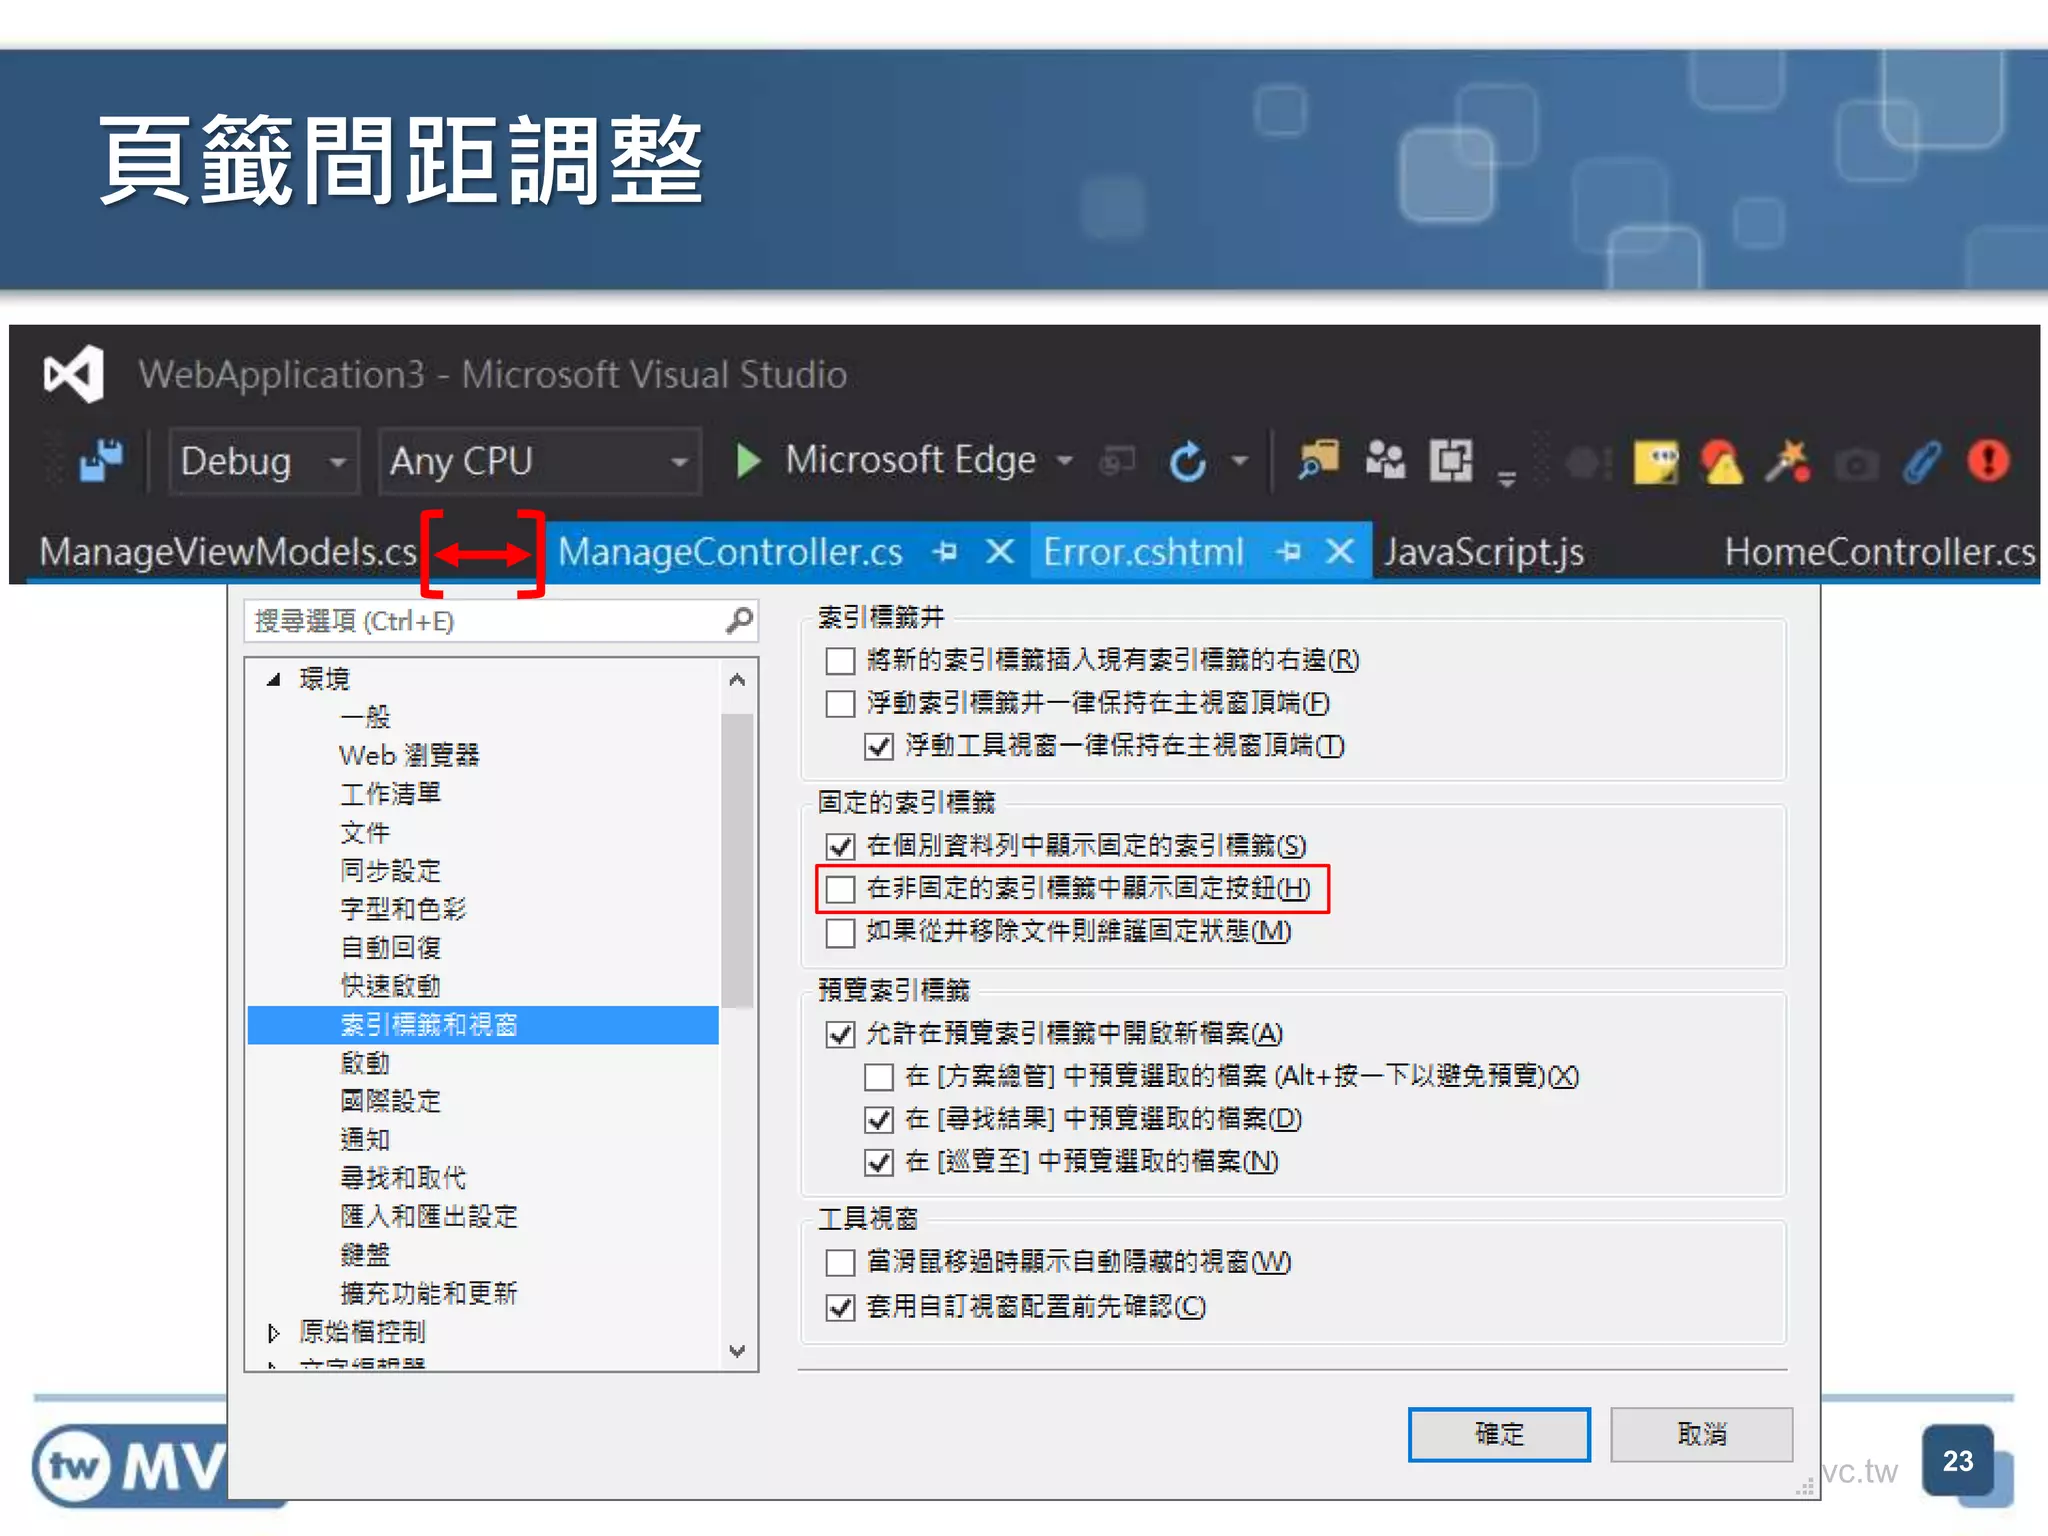Click the 確定 OK button
This screenshot has width=2048, height=1536.
pos(1499,1434)
